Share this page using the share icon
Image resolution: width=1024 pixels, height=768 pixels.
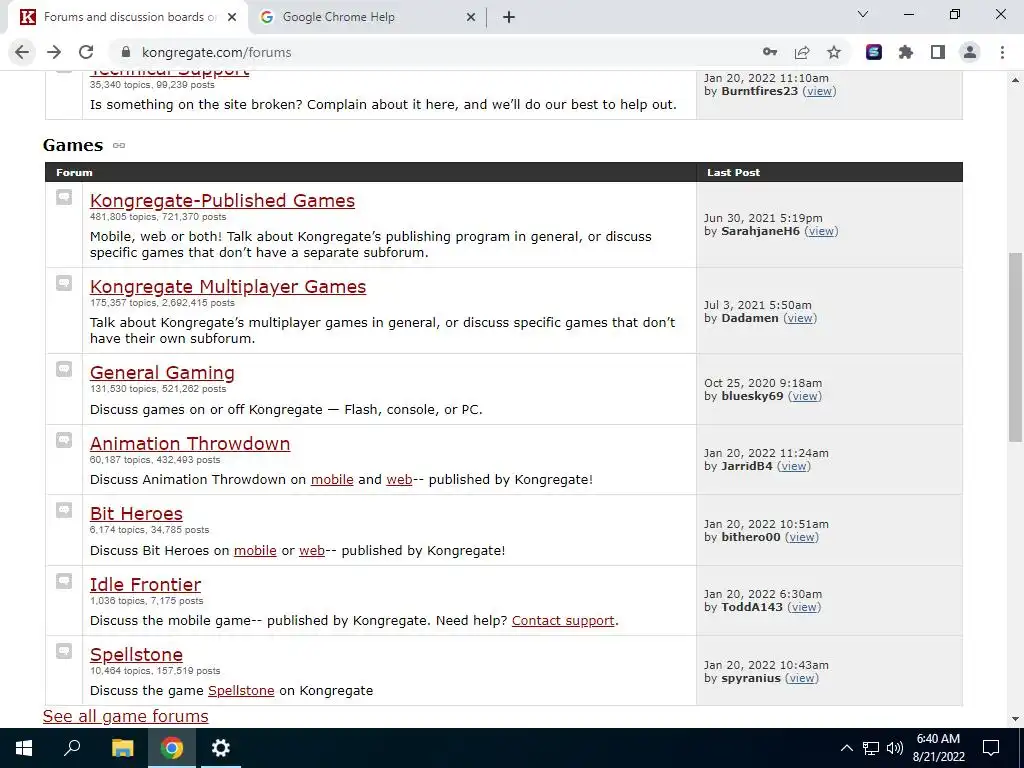point(802,52)
